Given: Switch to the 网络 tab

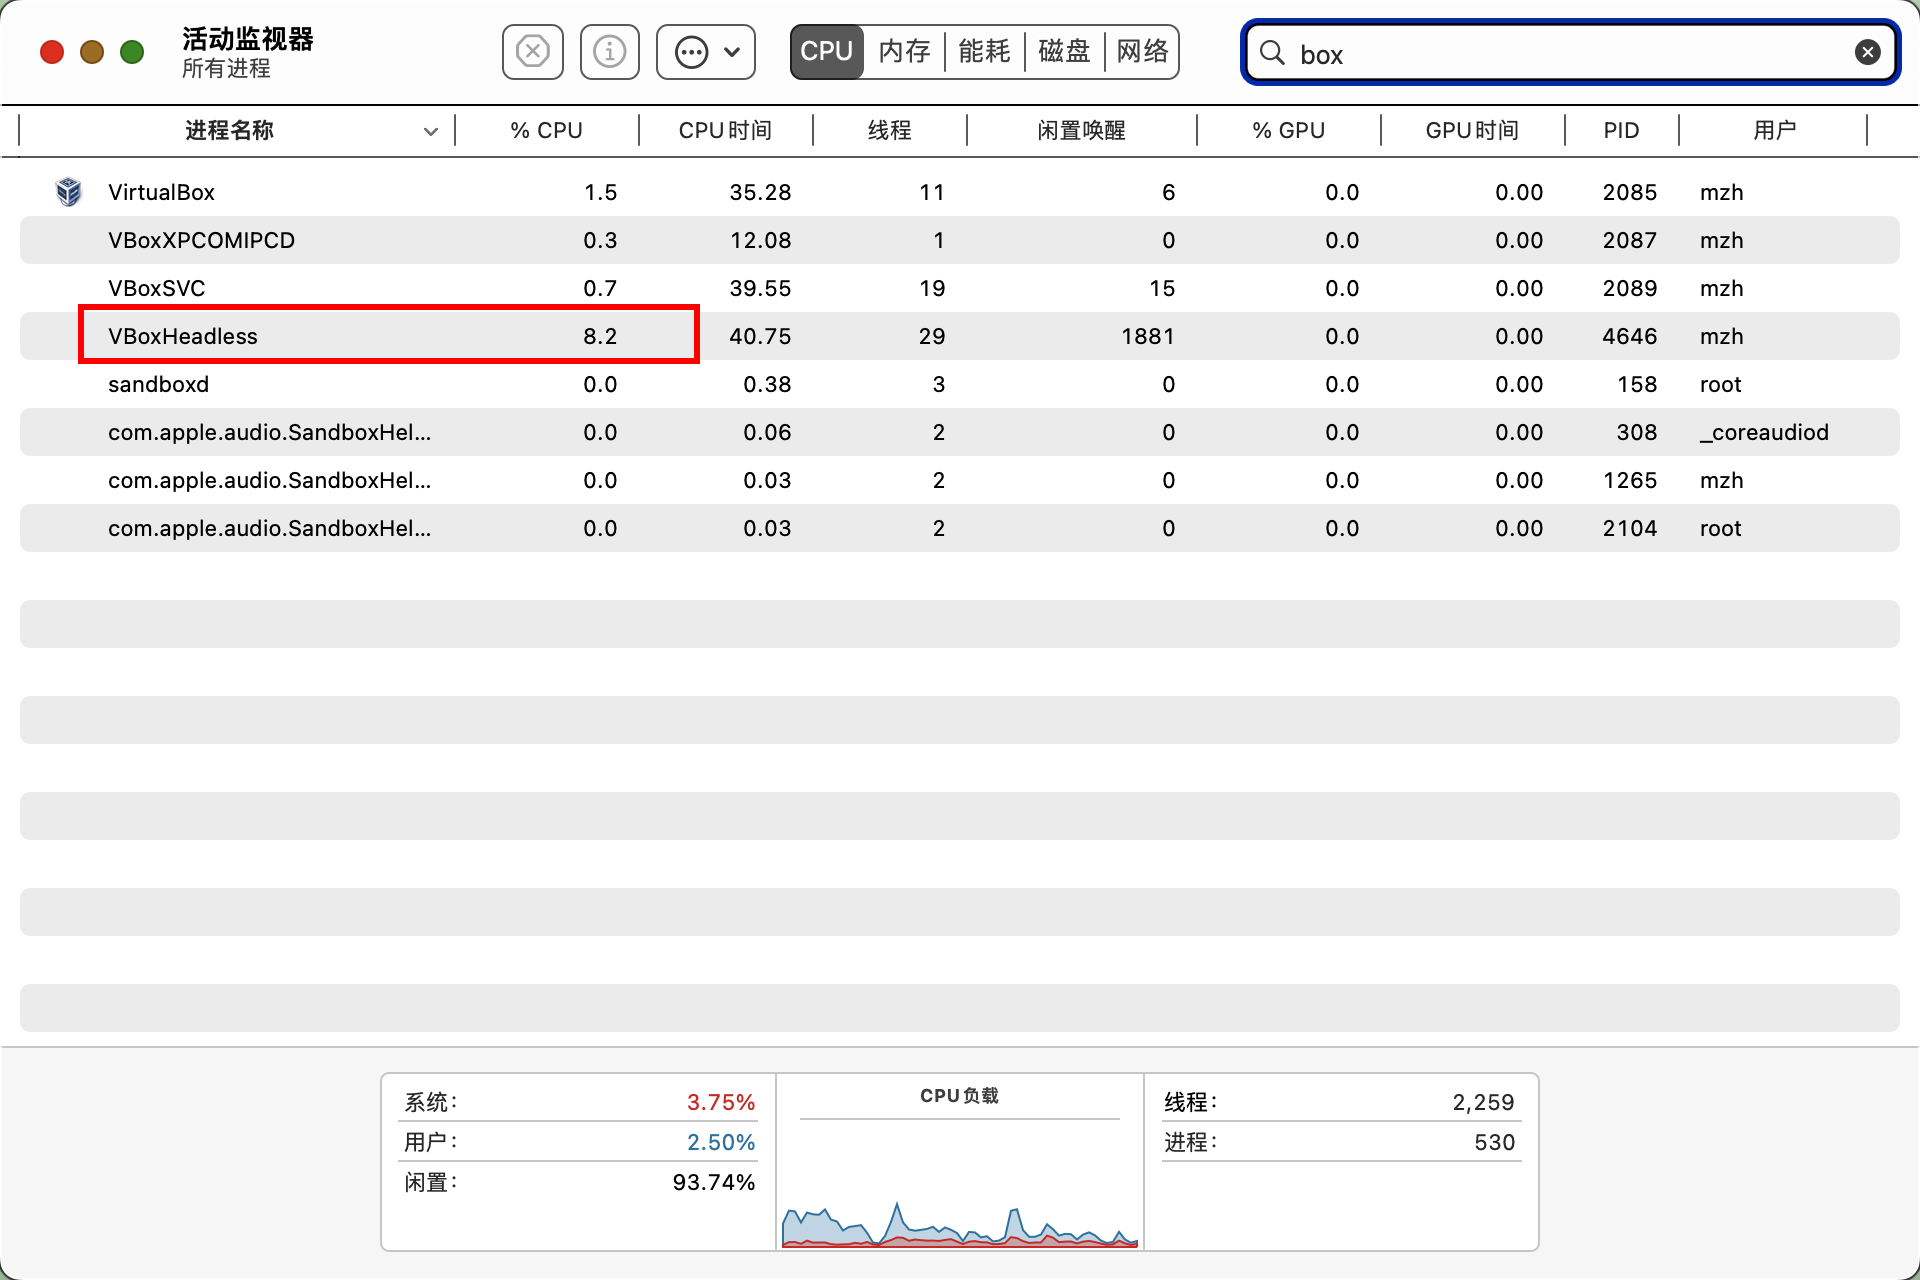Looking at the screenshot, I should click(1142, 51).
